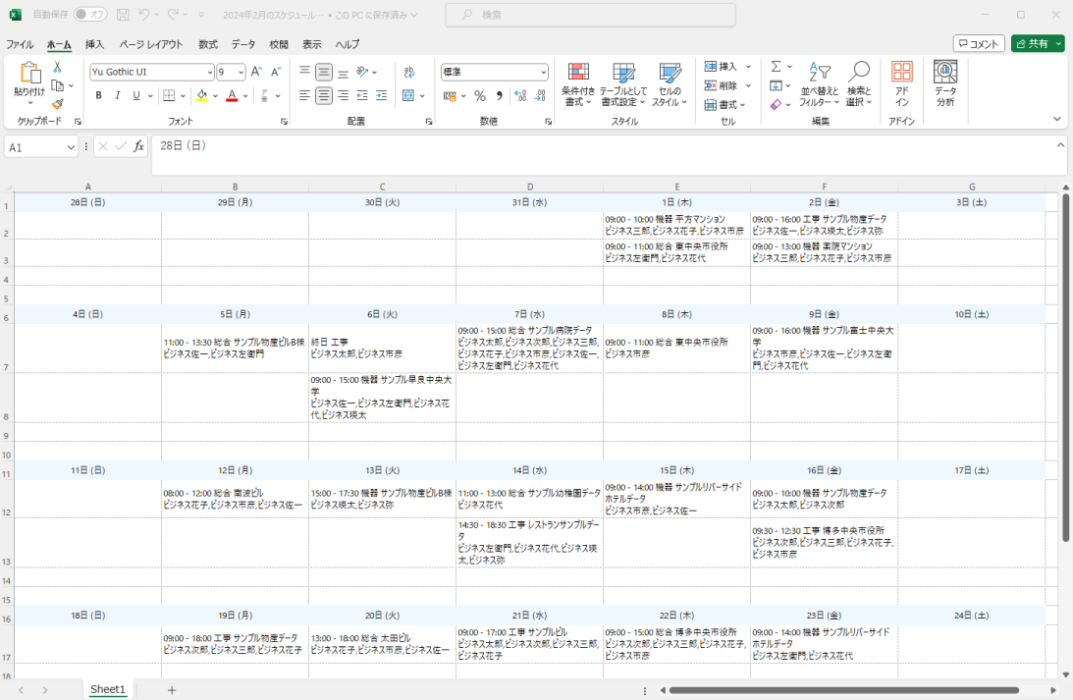This screenshot has height=700, width=1073.
Task: Open the font name dropdown Yu Gothic UI
Action: tap(209, 72)
